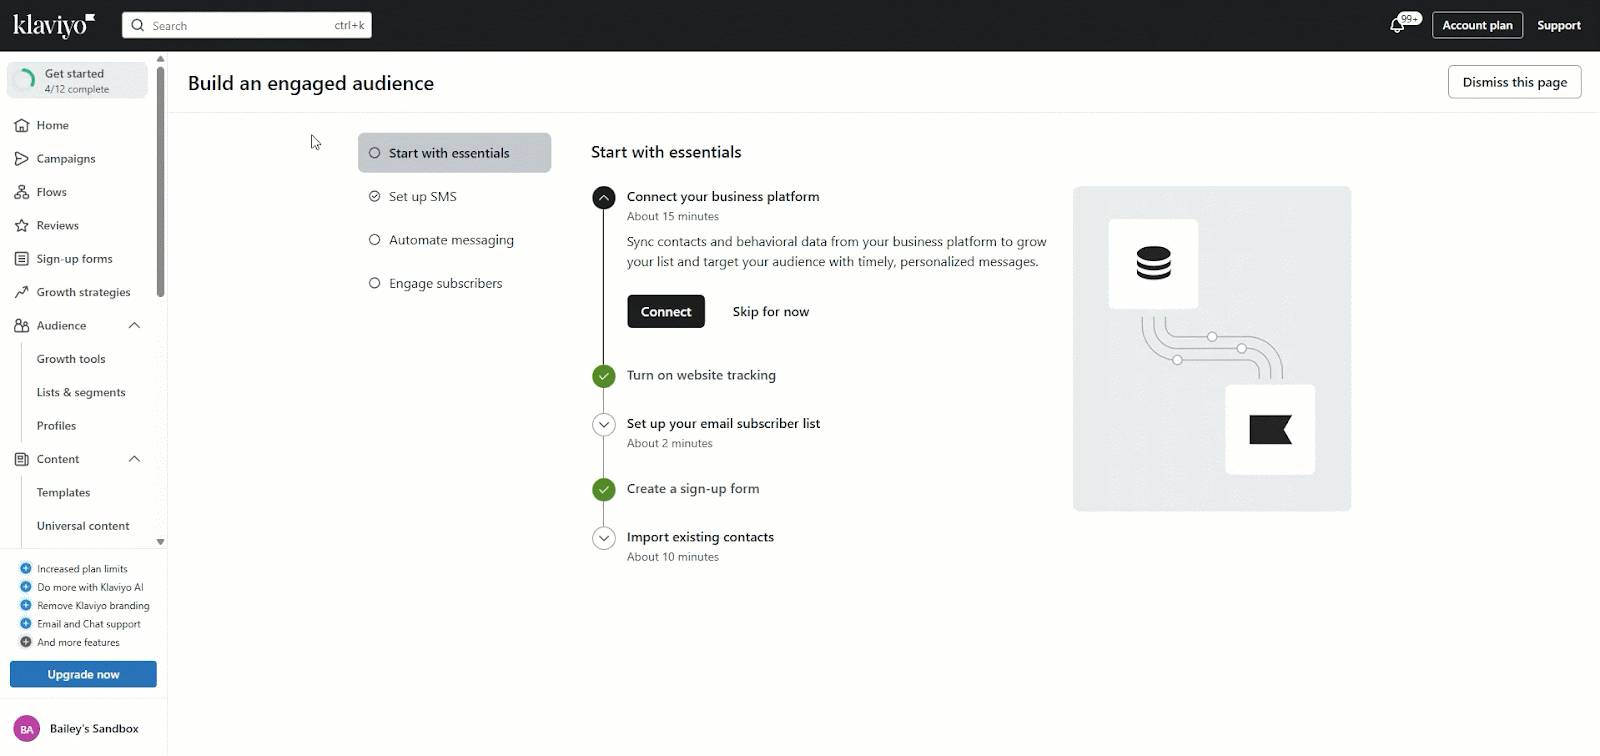The height and width of the screenshot is (756, 1600).
Task: Expand Import existing contacts step
Action: click(x=604, y=539)
